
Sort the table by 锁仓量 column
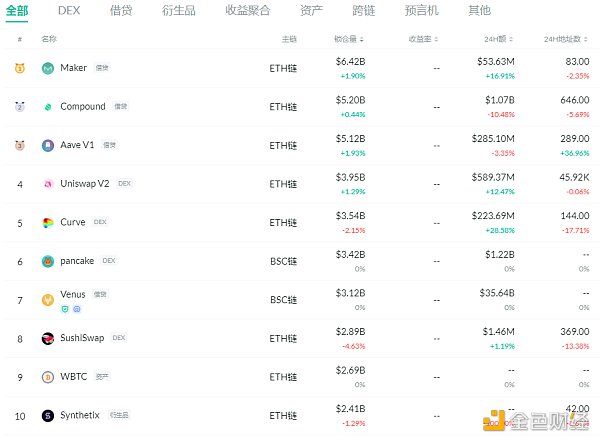tap(350, 39)
